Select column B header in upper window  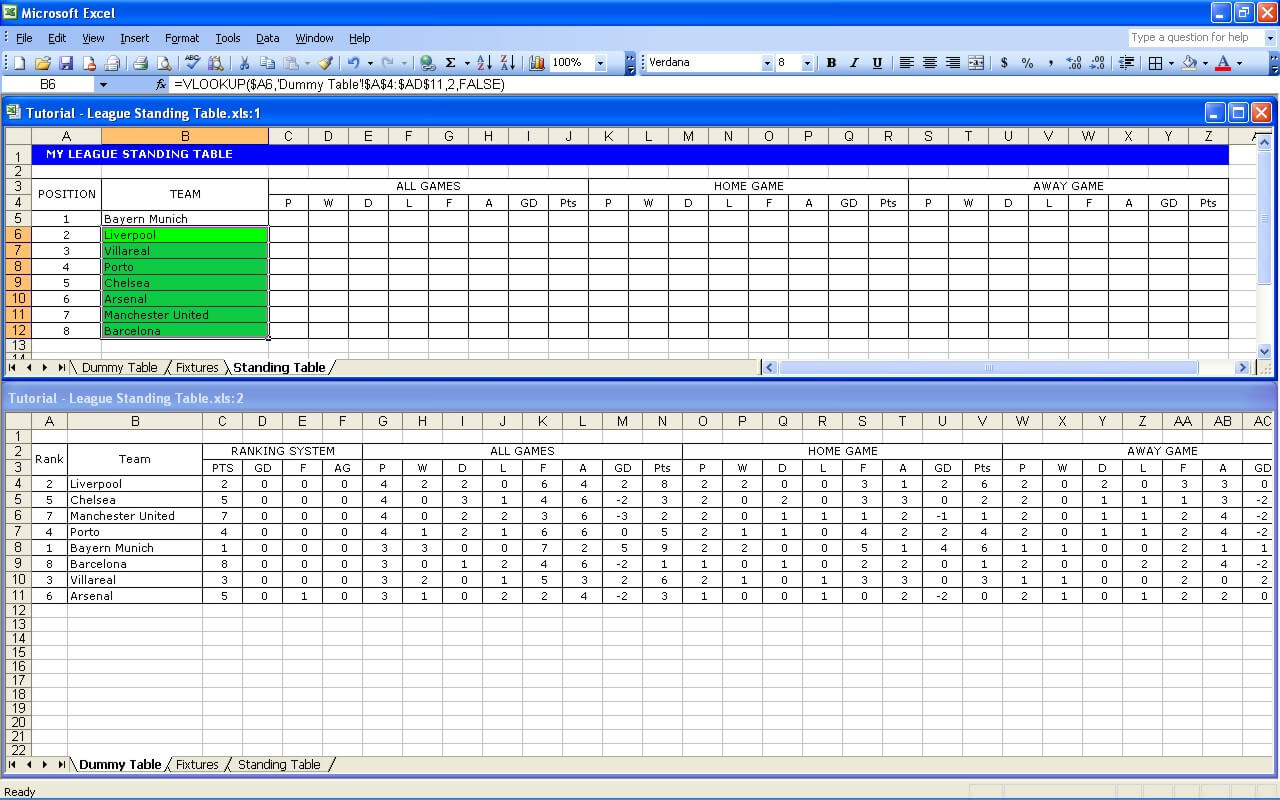185,136
